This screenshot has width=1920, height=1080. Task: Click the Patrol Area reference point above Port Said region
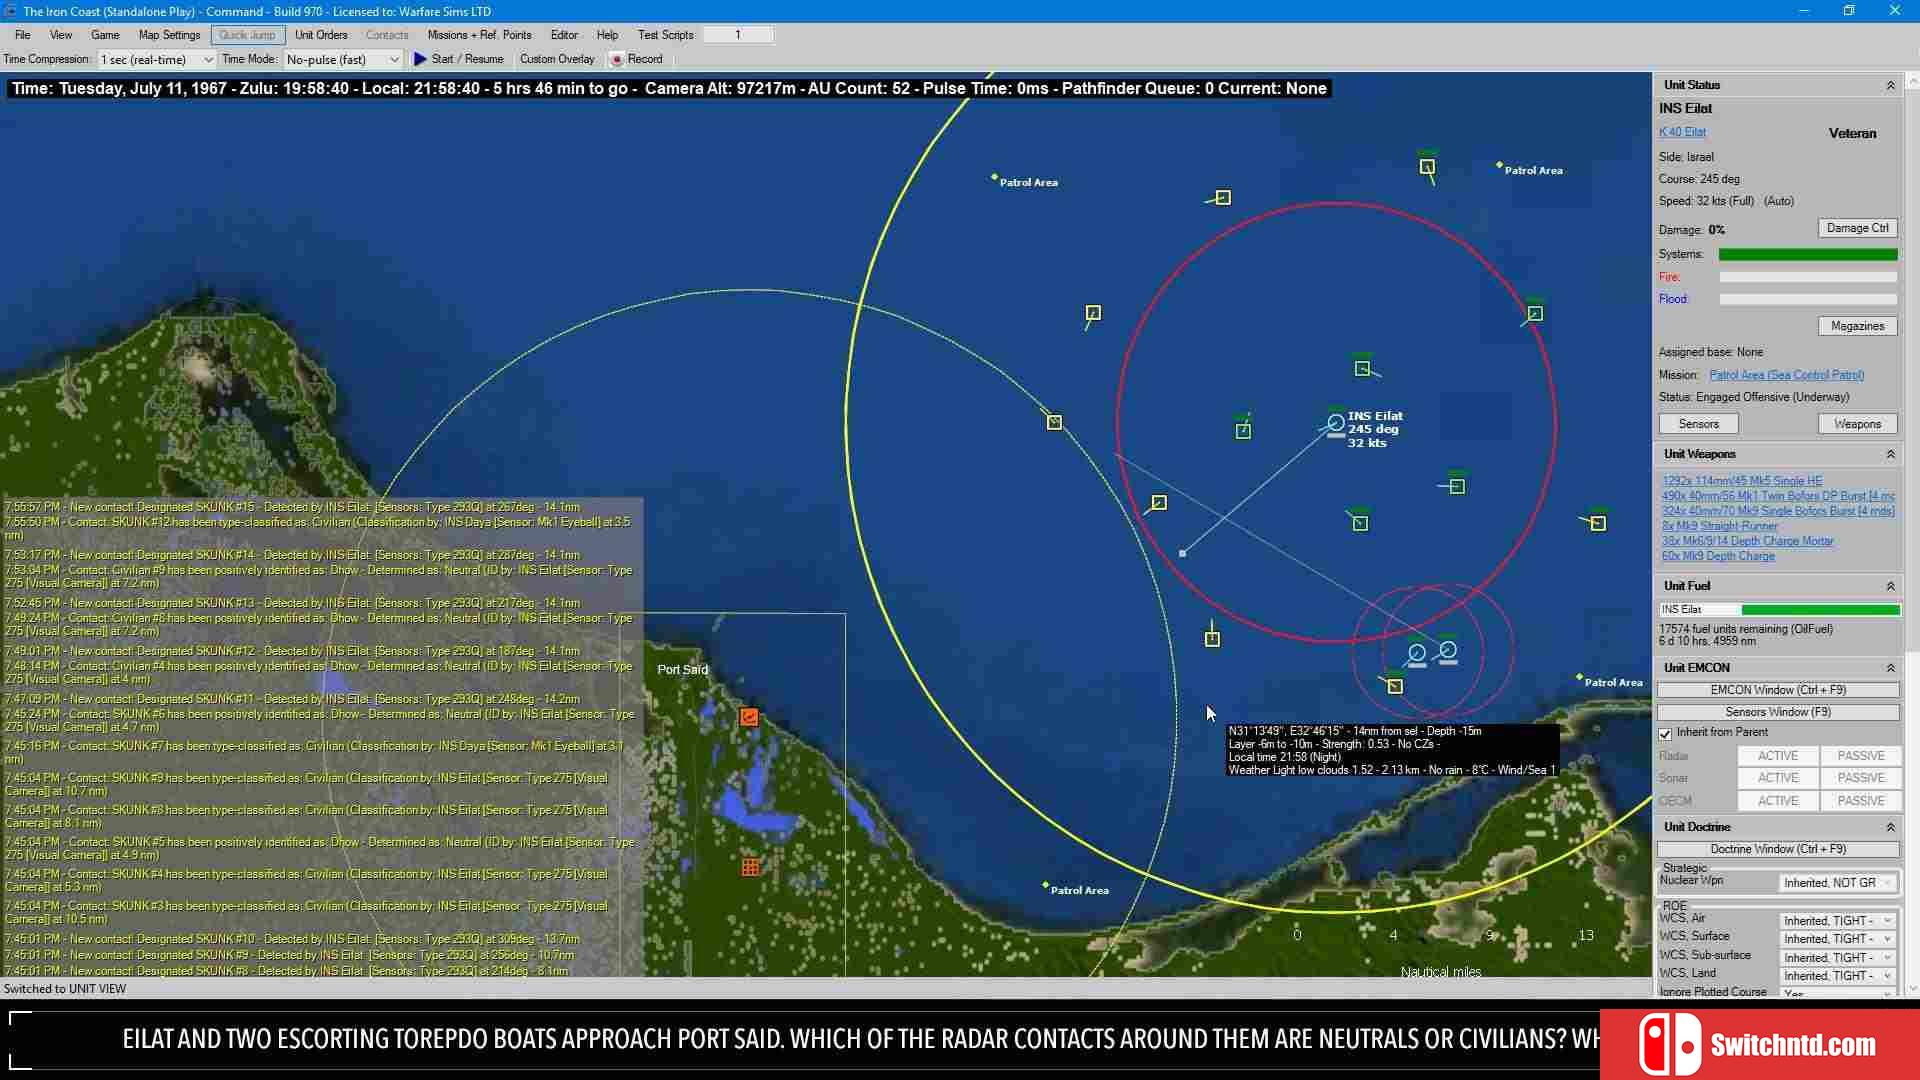[x=994, y=177]
